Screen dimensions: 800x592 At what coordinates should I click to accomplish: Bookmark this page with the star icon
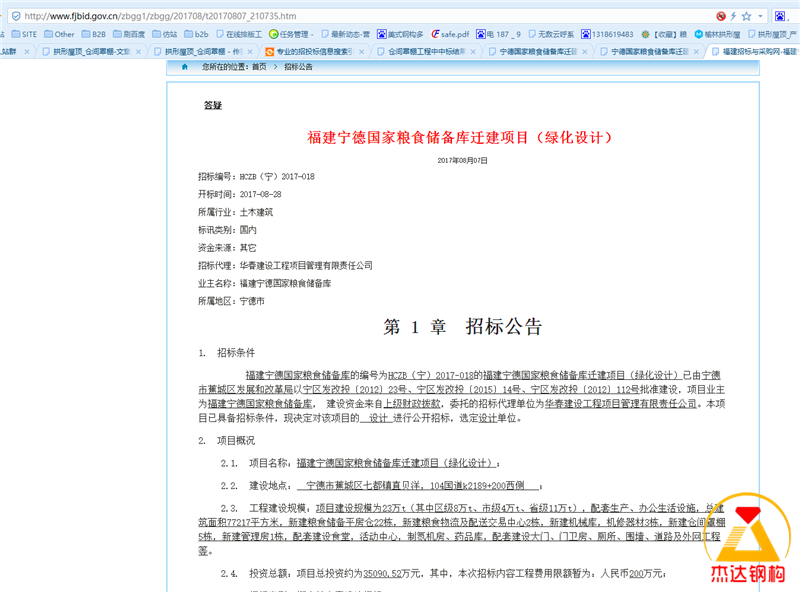click(x=746, y=16)
